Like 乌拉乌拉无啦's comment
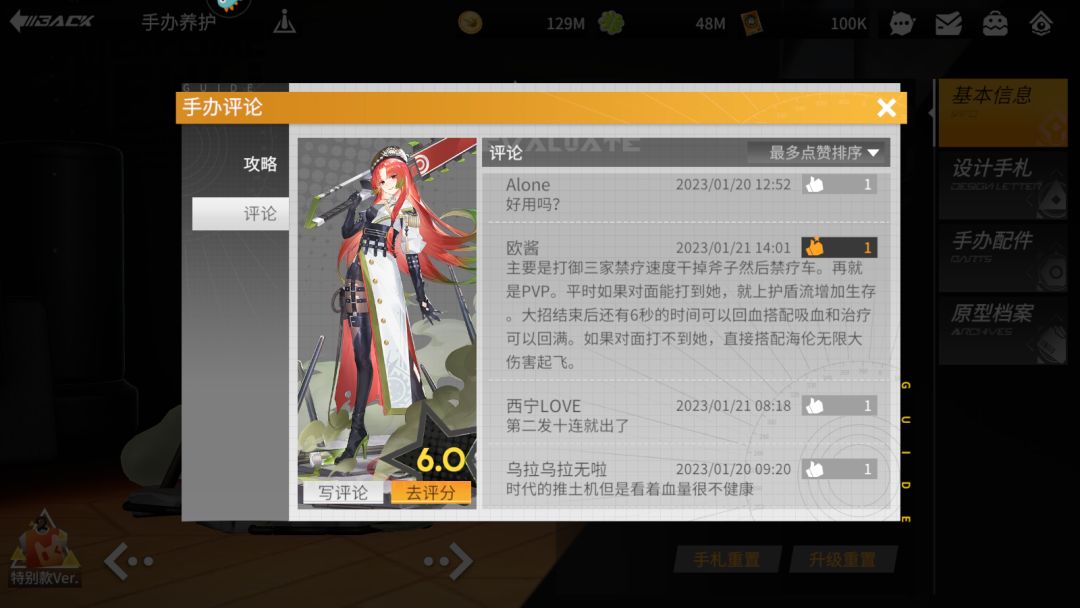Screen dimensions: 1080x608 pyautogui.click(x=839, y=469)
